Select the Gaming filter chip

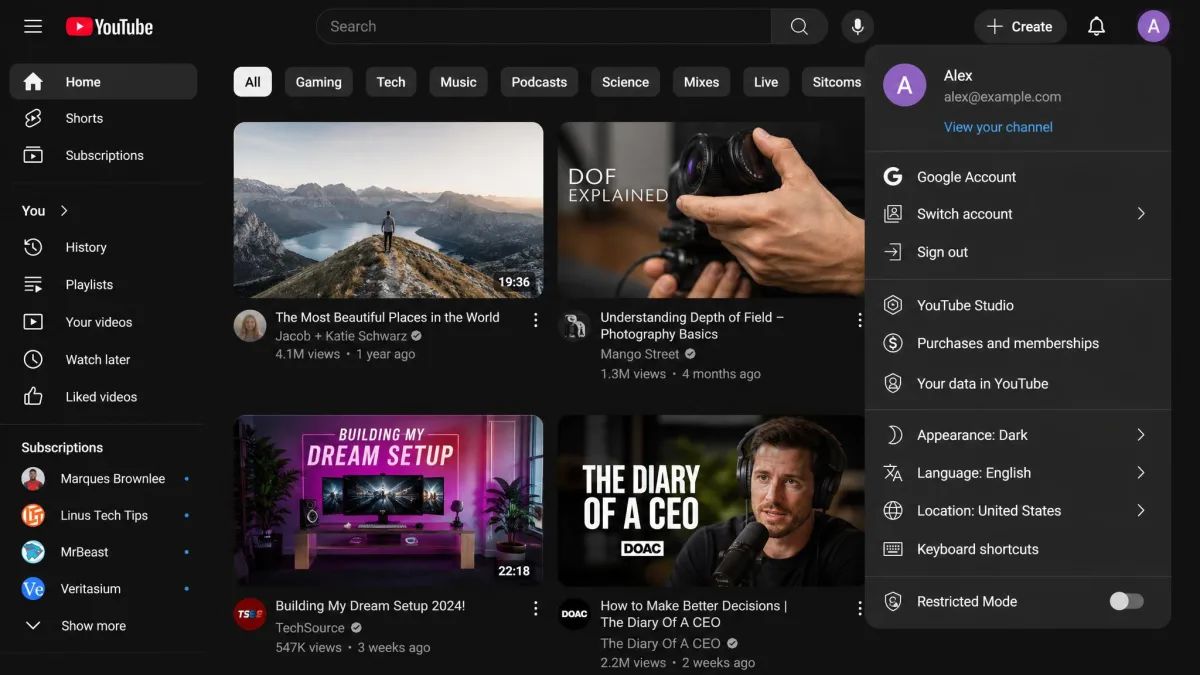pos(319,82)
